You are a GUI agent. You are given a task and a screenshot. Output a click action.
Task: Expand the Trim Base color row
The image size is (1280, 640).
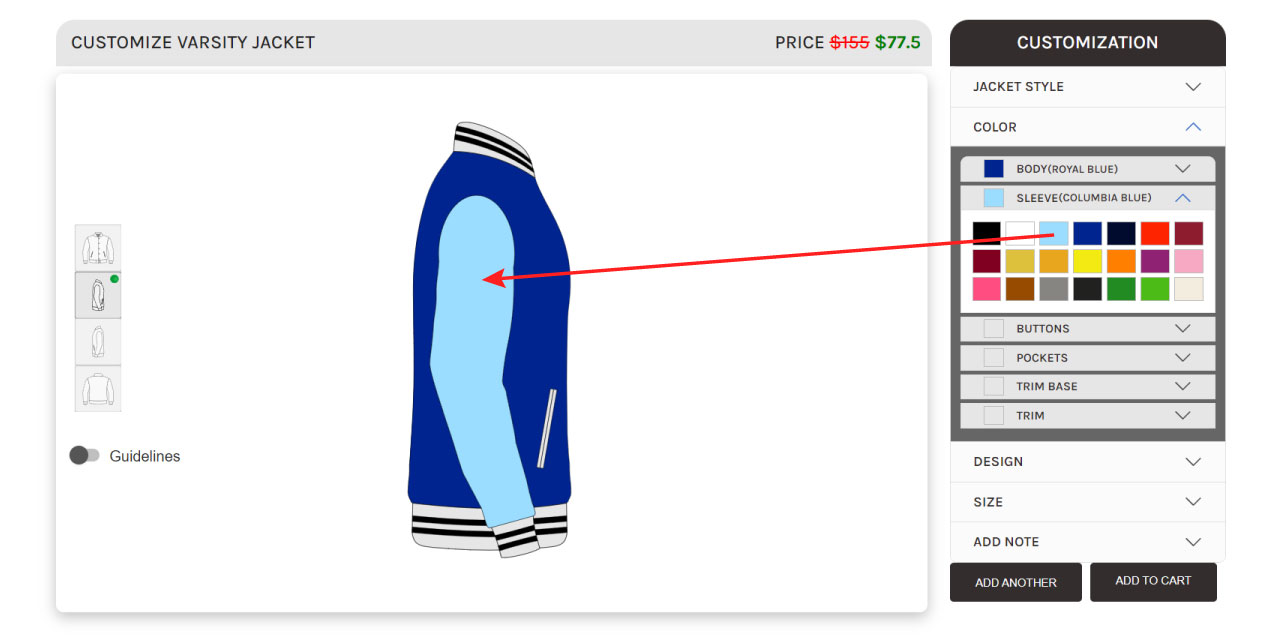(x=1088, y=387)
